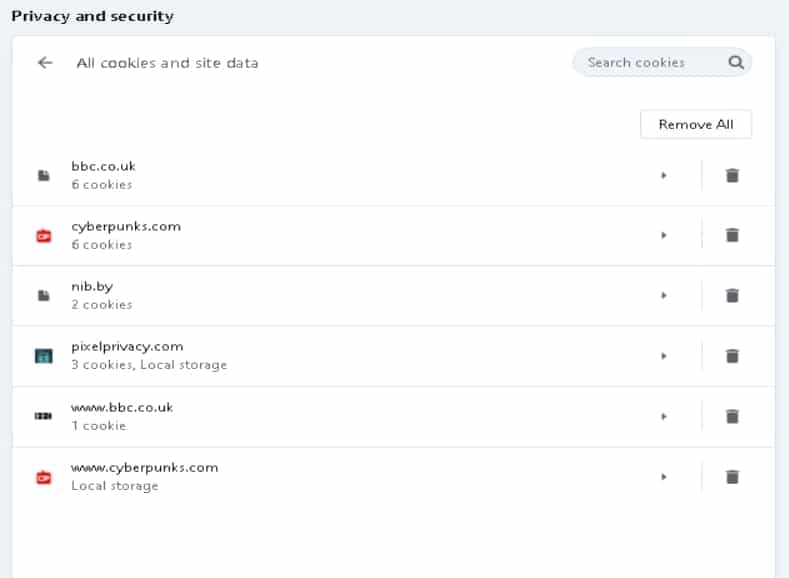The width and height of the screenshot is (789, 578).
Task: Click the Remove All button
Action: pos(696,124)
